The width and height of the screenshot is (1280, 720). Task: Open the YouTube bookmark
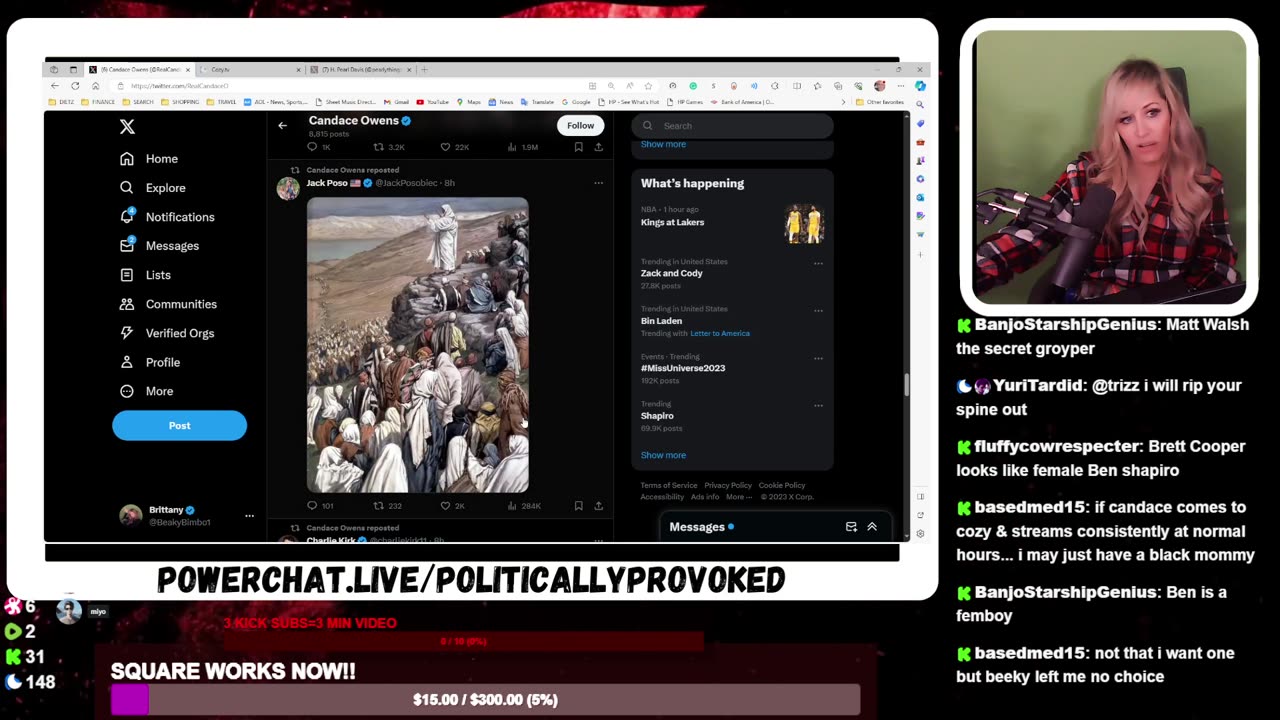(433, 102)
